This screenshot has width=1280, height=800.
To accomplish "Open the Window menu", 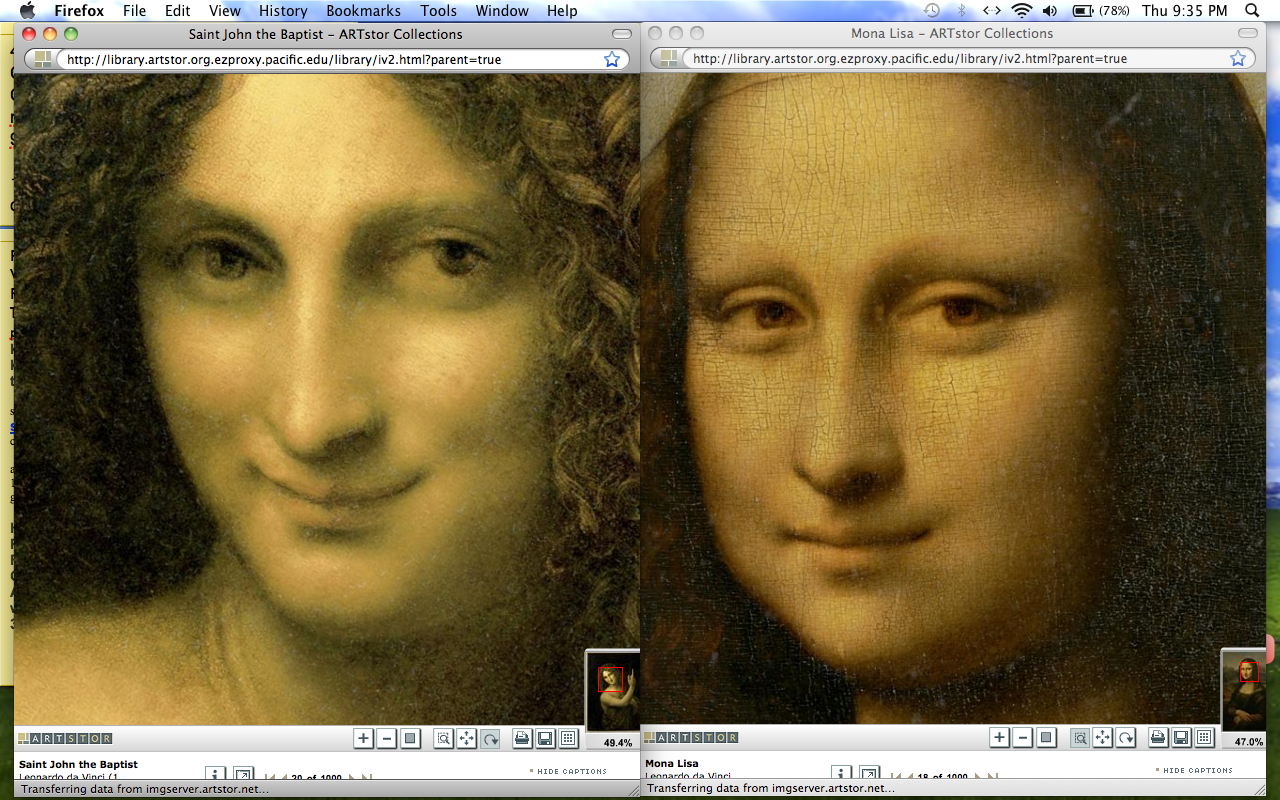I will pos(502,11).
